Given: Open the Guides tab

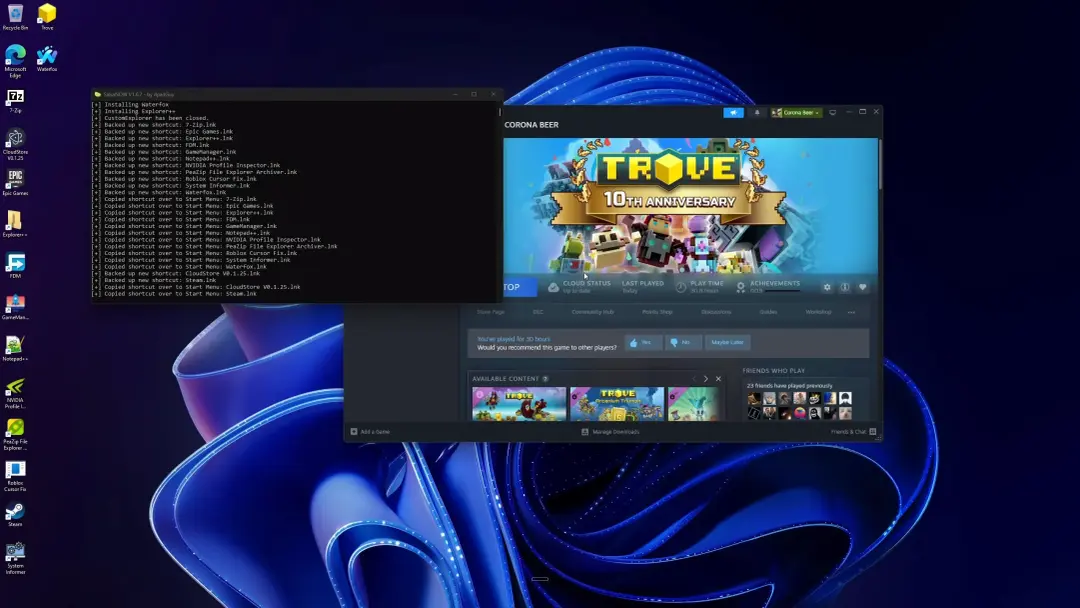Looking at the screenshot, I should point(768,312).
